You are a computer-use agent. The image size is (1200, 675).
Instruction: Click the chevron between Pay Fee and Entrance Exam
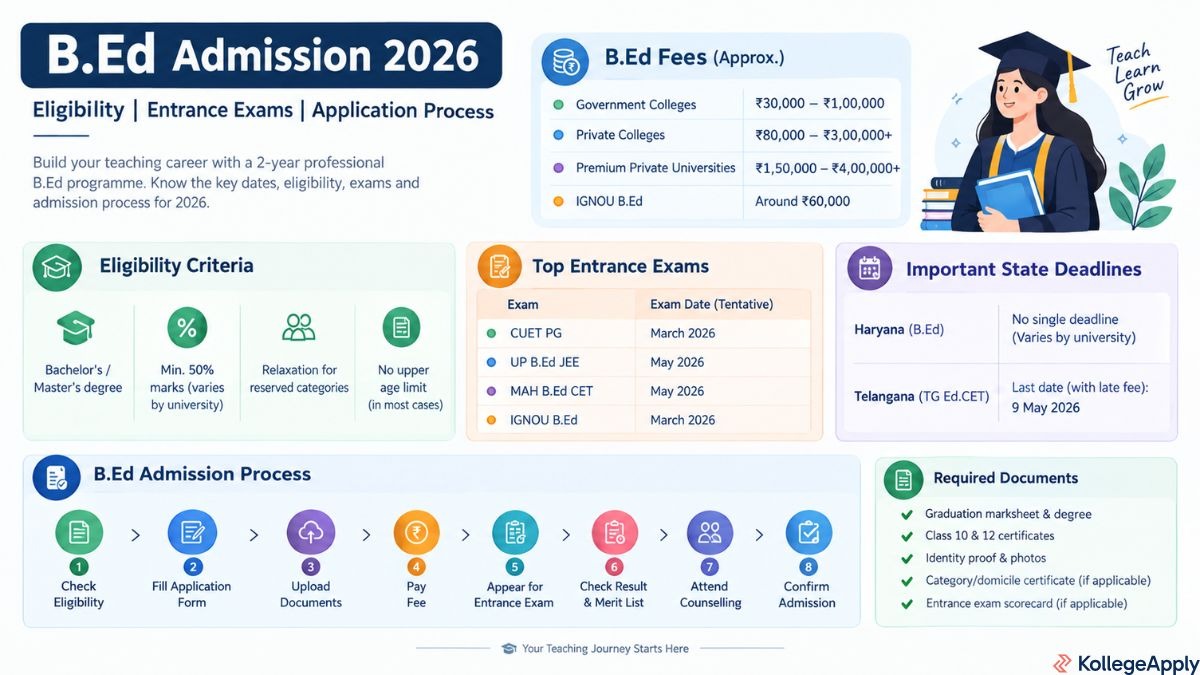[465, 535]
